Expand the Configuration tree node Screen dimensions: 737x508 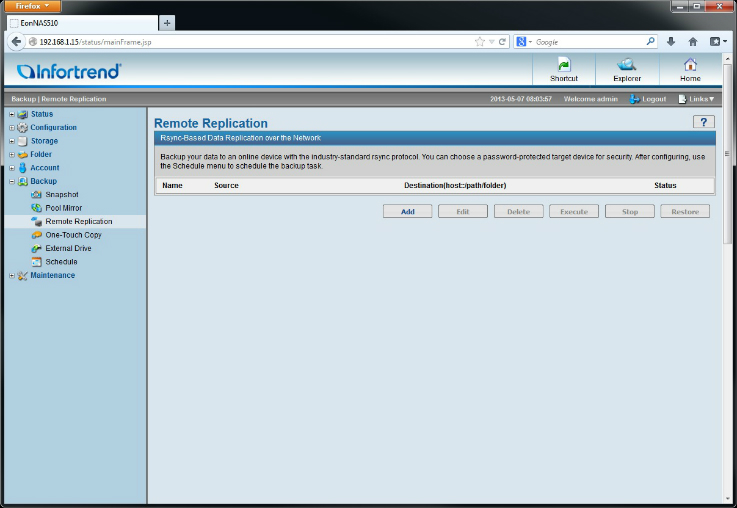click(x=12, y=127)
